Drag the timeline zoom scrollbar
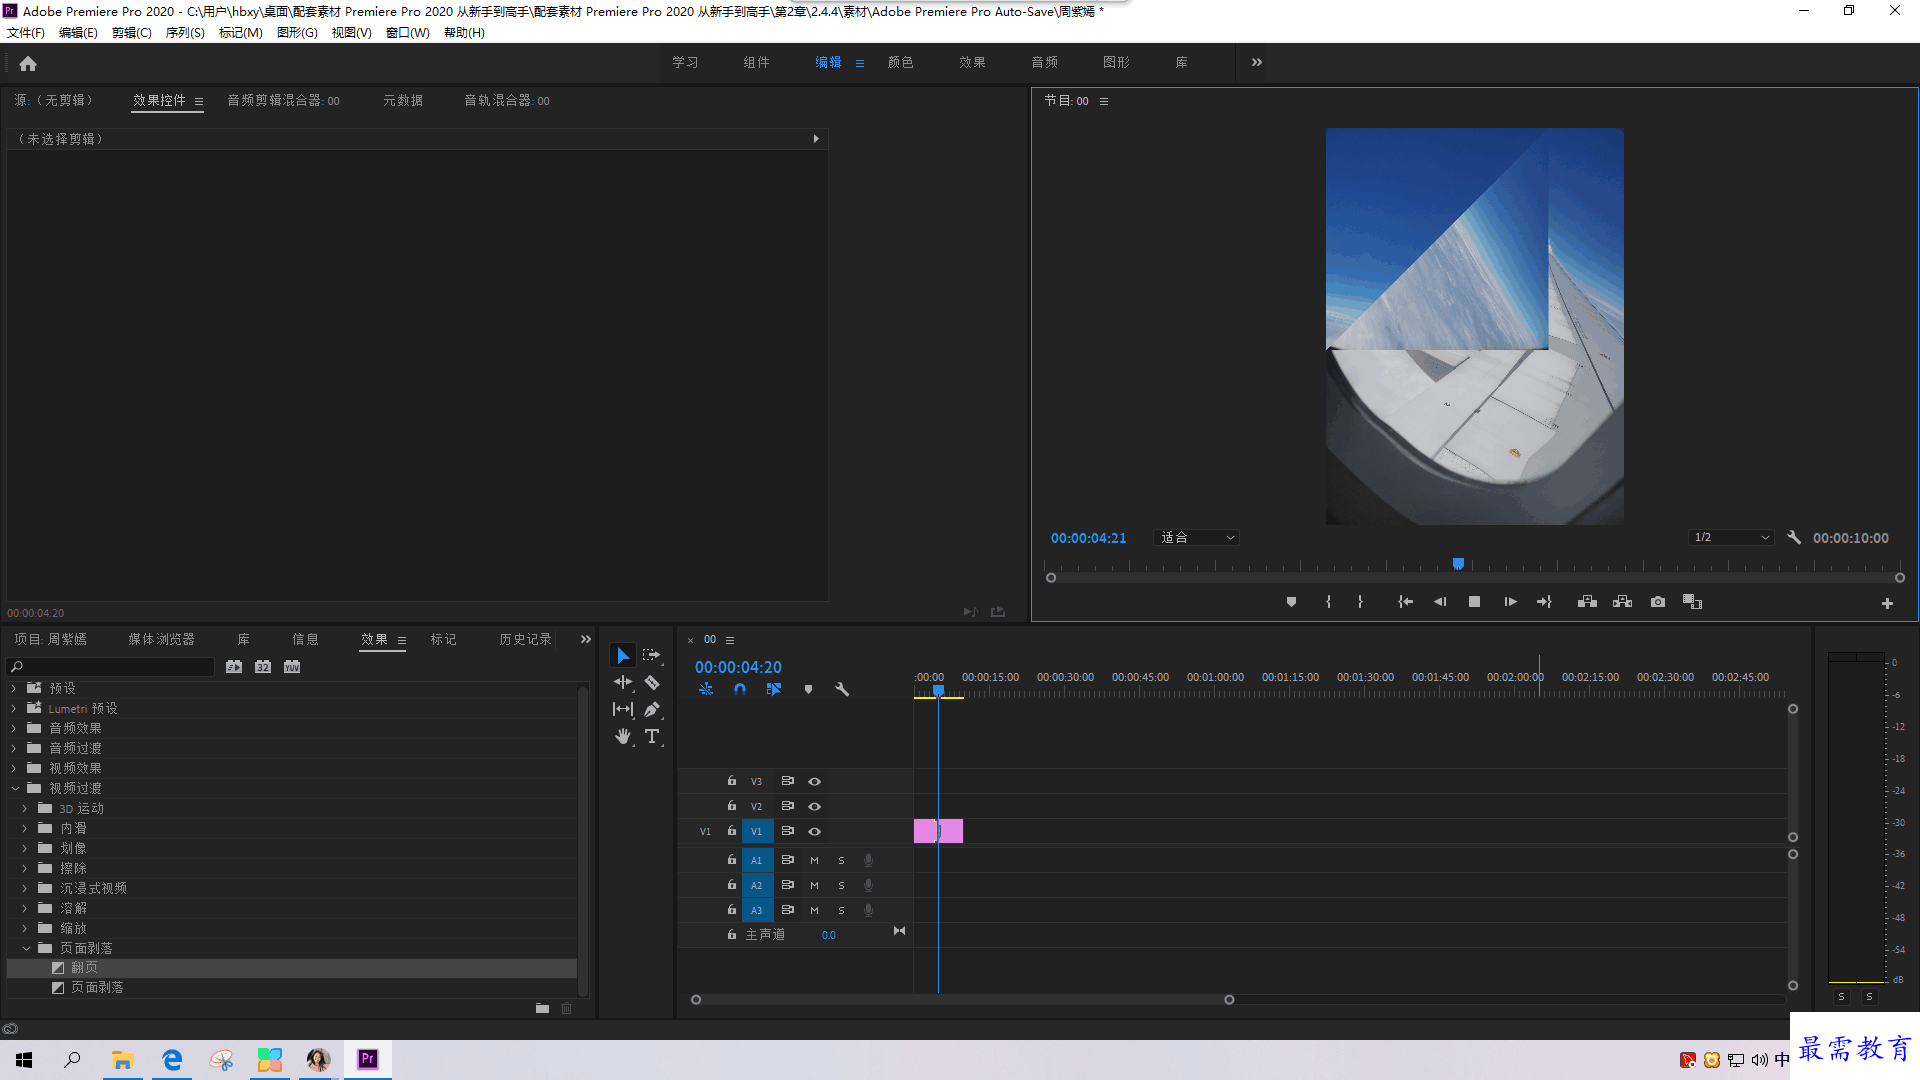The width and height of the screenshot is (1920, 1080). point(961,1000)
